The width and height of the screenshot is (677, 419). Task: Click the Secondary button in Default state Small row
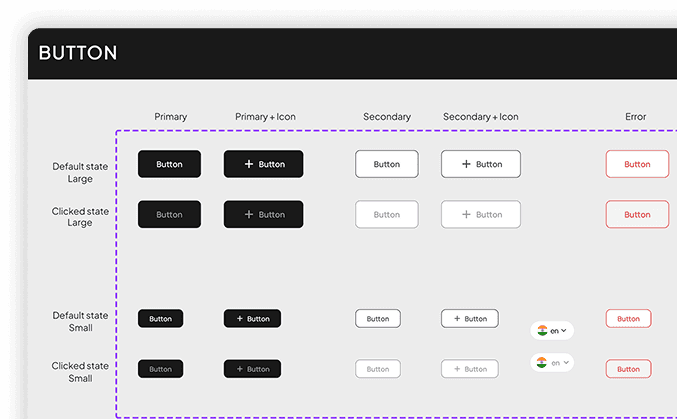(x=378, y=319)
